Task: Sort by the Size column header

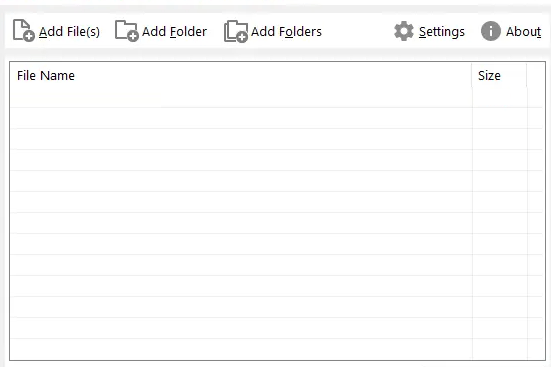Action: tap(499, 75)
